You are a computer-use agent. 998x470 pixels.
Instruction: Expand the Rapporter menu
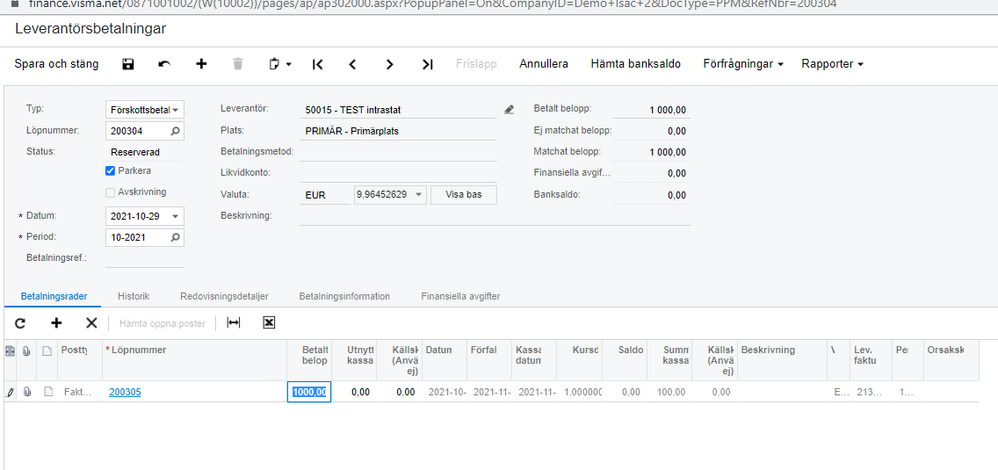pos(832,64)
